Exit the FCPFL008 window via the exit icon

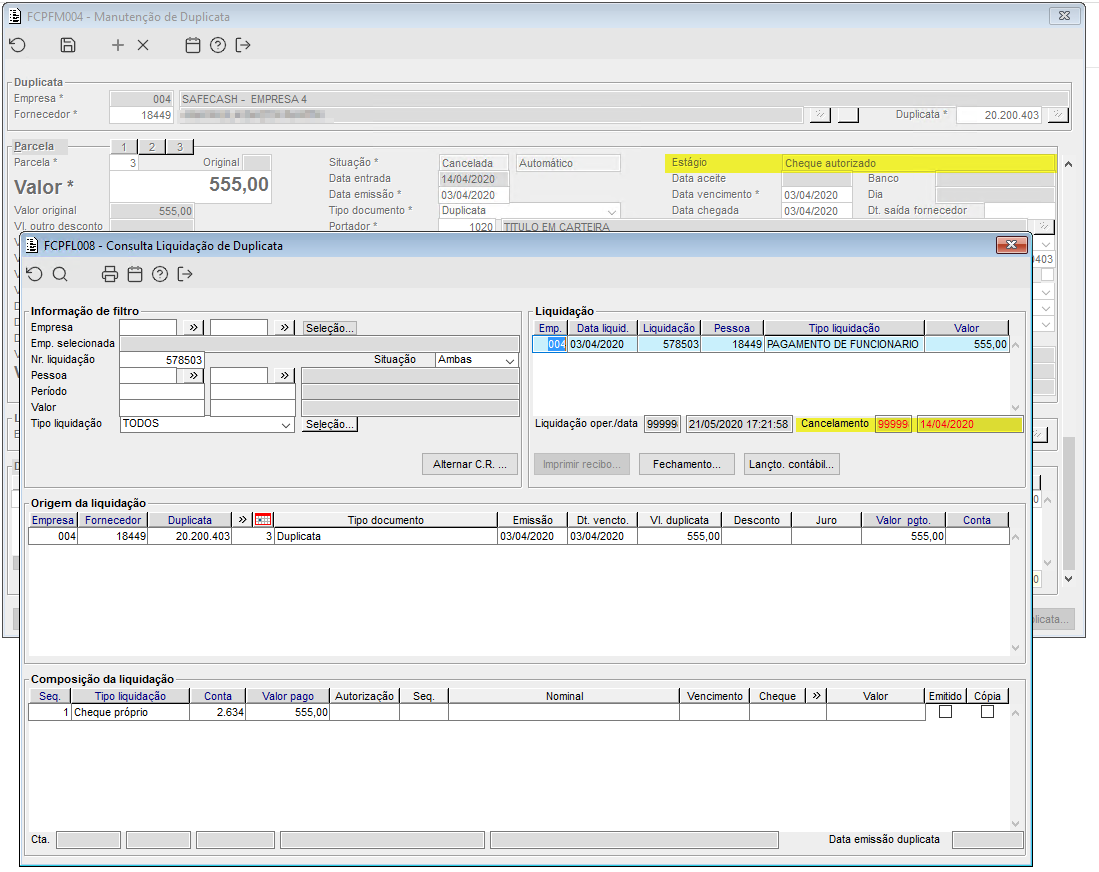pos(185,274)
